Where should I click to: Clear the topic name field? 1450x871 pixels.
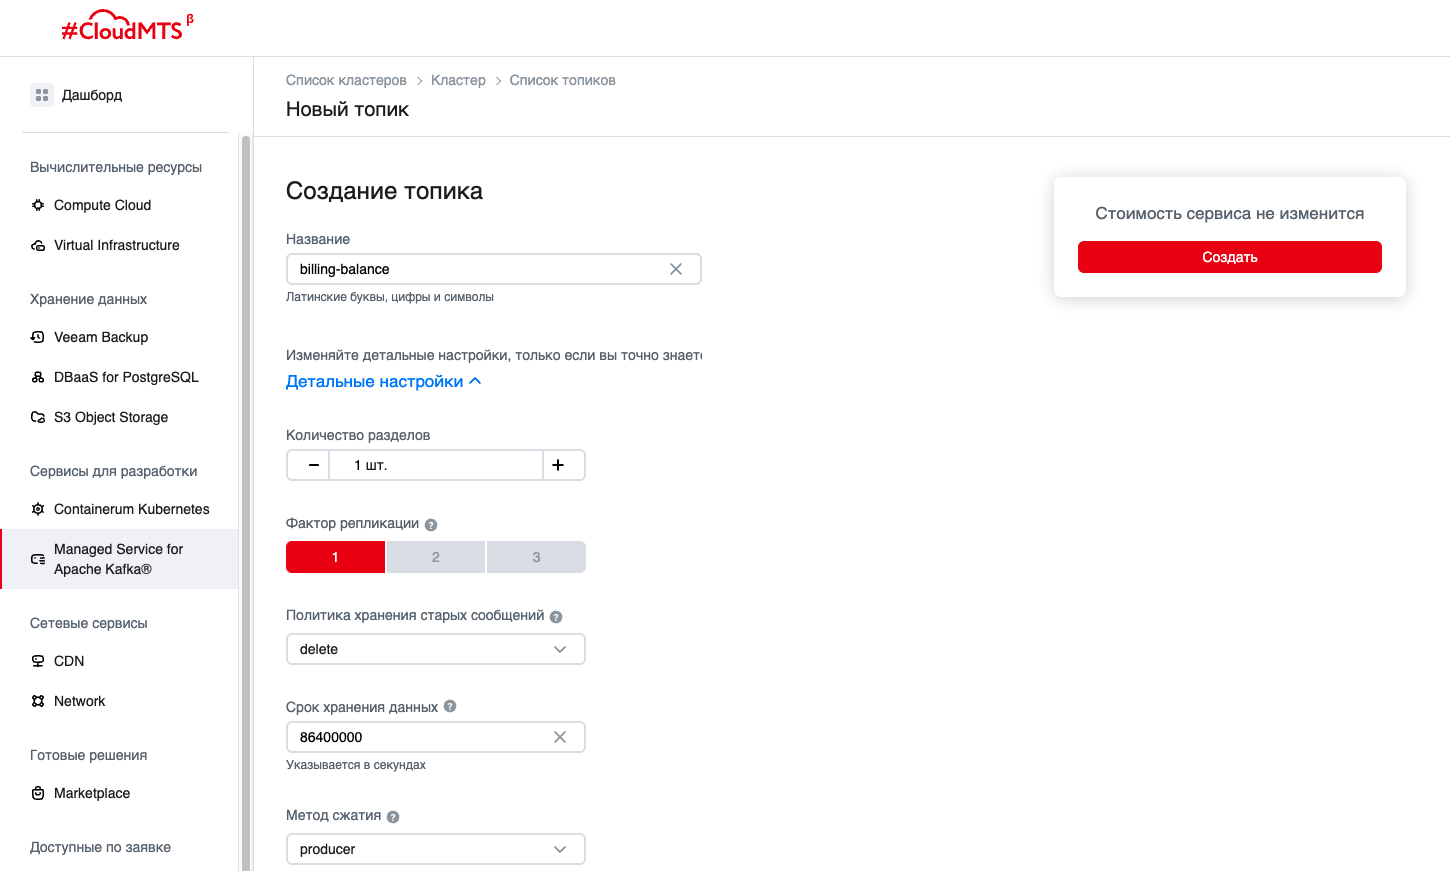[676, 269]
